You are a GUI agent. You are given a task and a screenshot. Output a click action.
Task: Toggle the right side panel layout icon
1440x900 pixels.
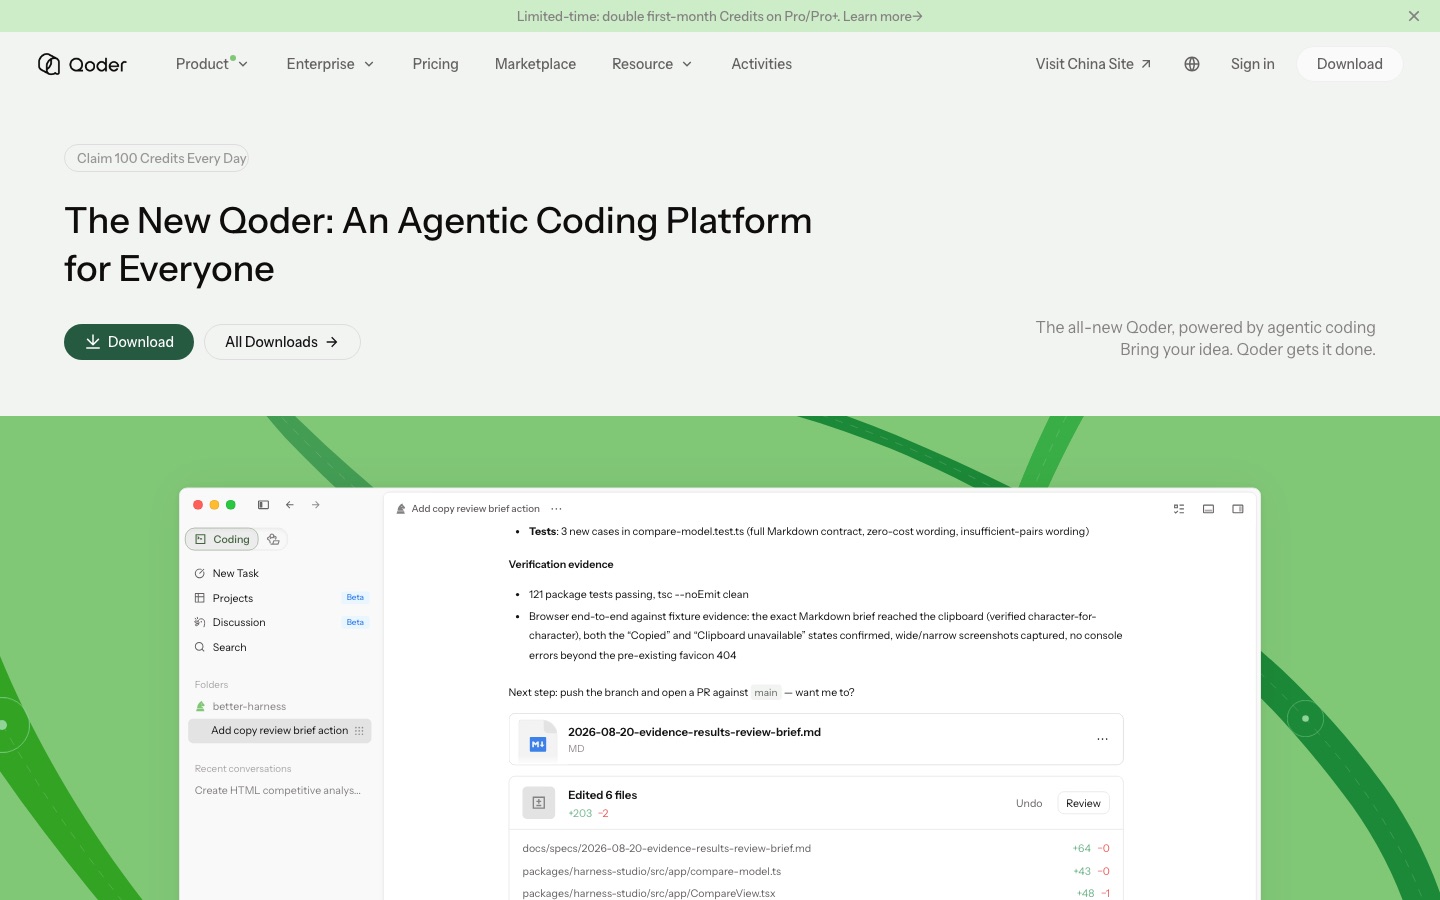pos(1238,509)
